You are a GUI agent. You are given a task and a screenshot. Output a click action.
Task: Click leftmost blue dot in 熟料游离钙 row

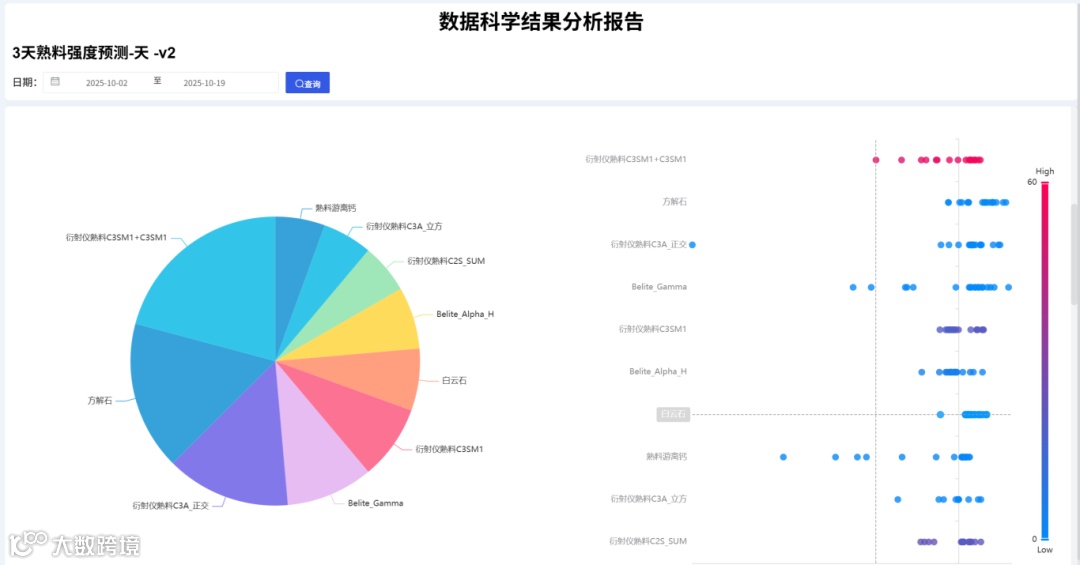783,457
